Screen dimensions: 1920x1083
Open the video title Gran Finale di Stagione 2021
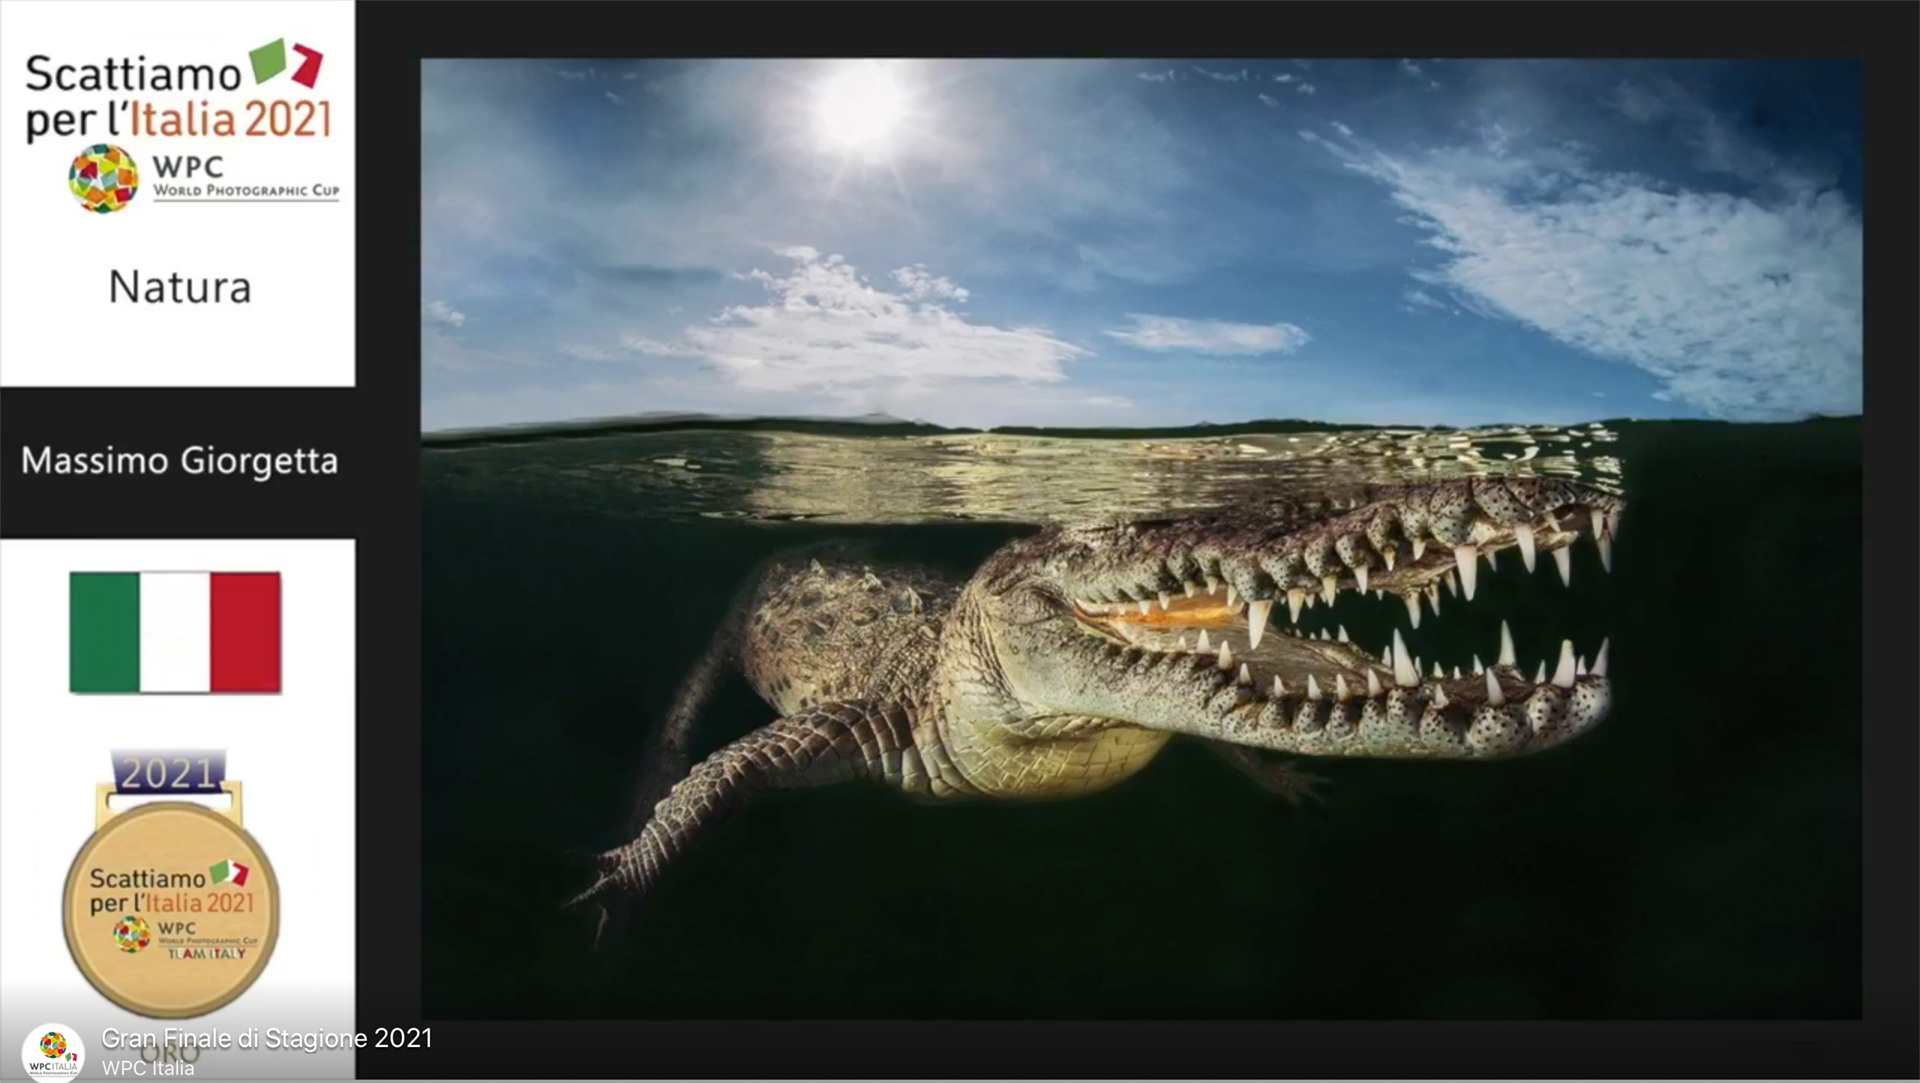click(267, 1039)
